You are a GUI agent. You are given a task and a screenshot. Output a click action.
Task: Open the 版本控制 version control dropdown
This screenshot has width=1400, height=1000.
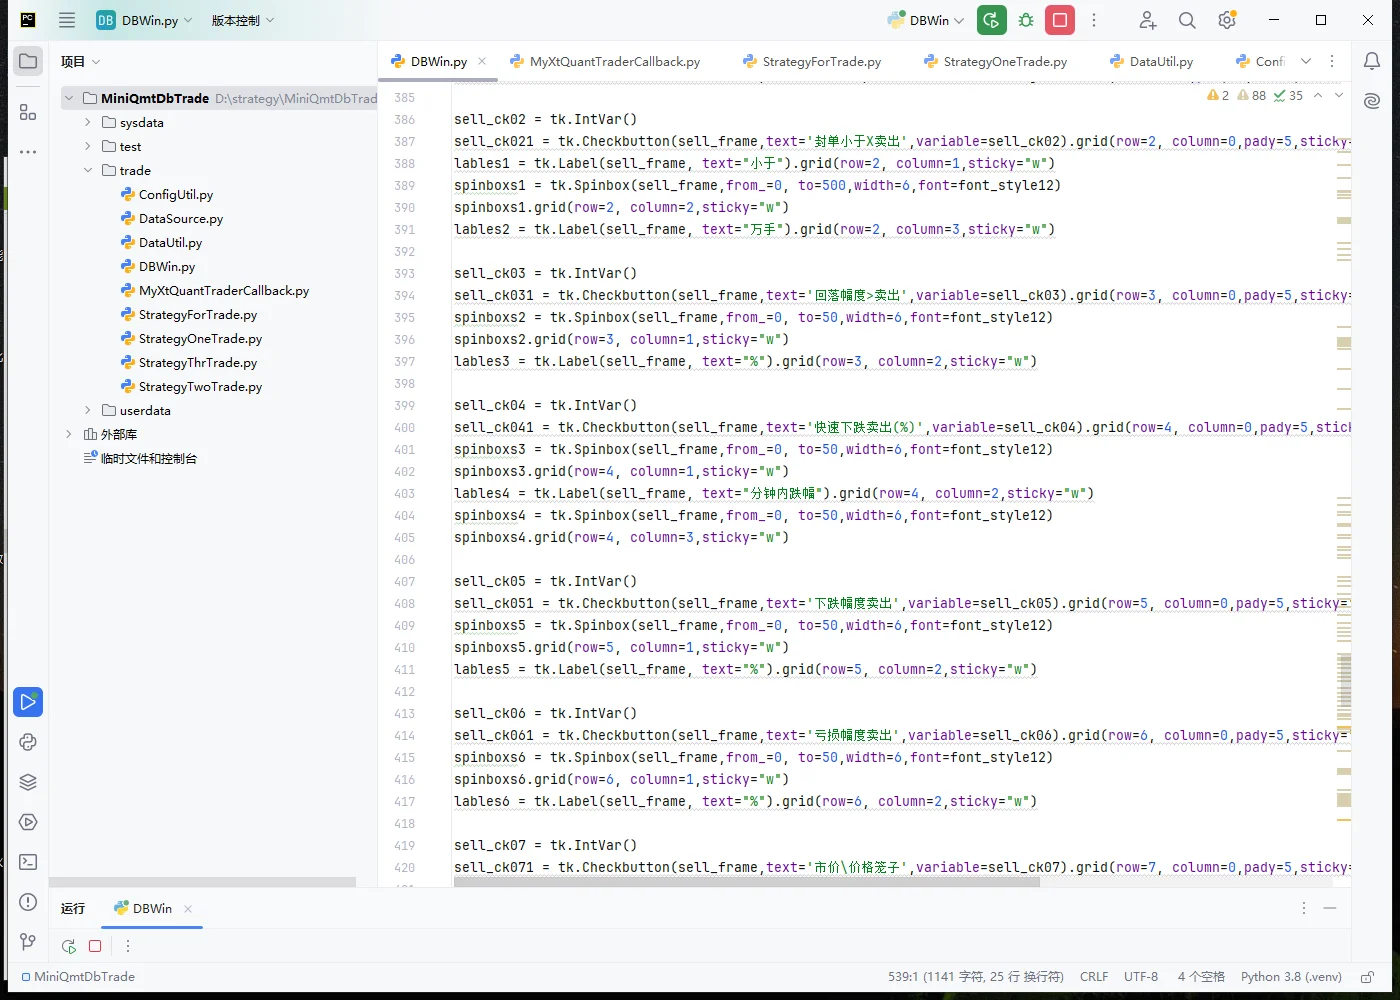point(242,20)
